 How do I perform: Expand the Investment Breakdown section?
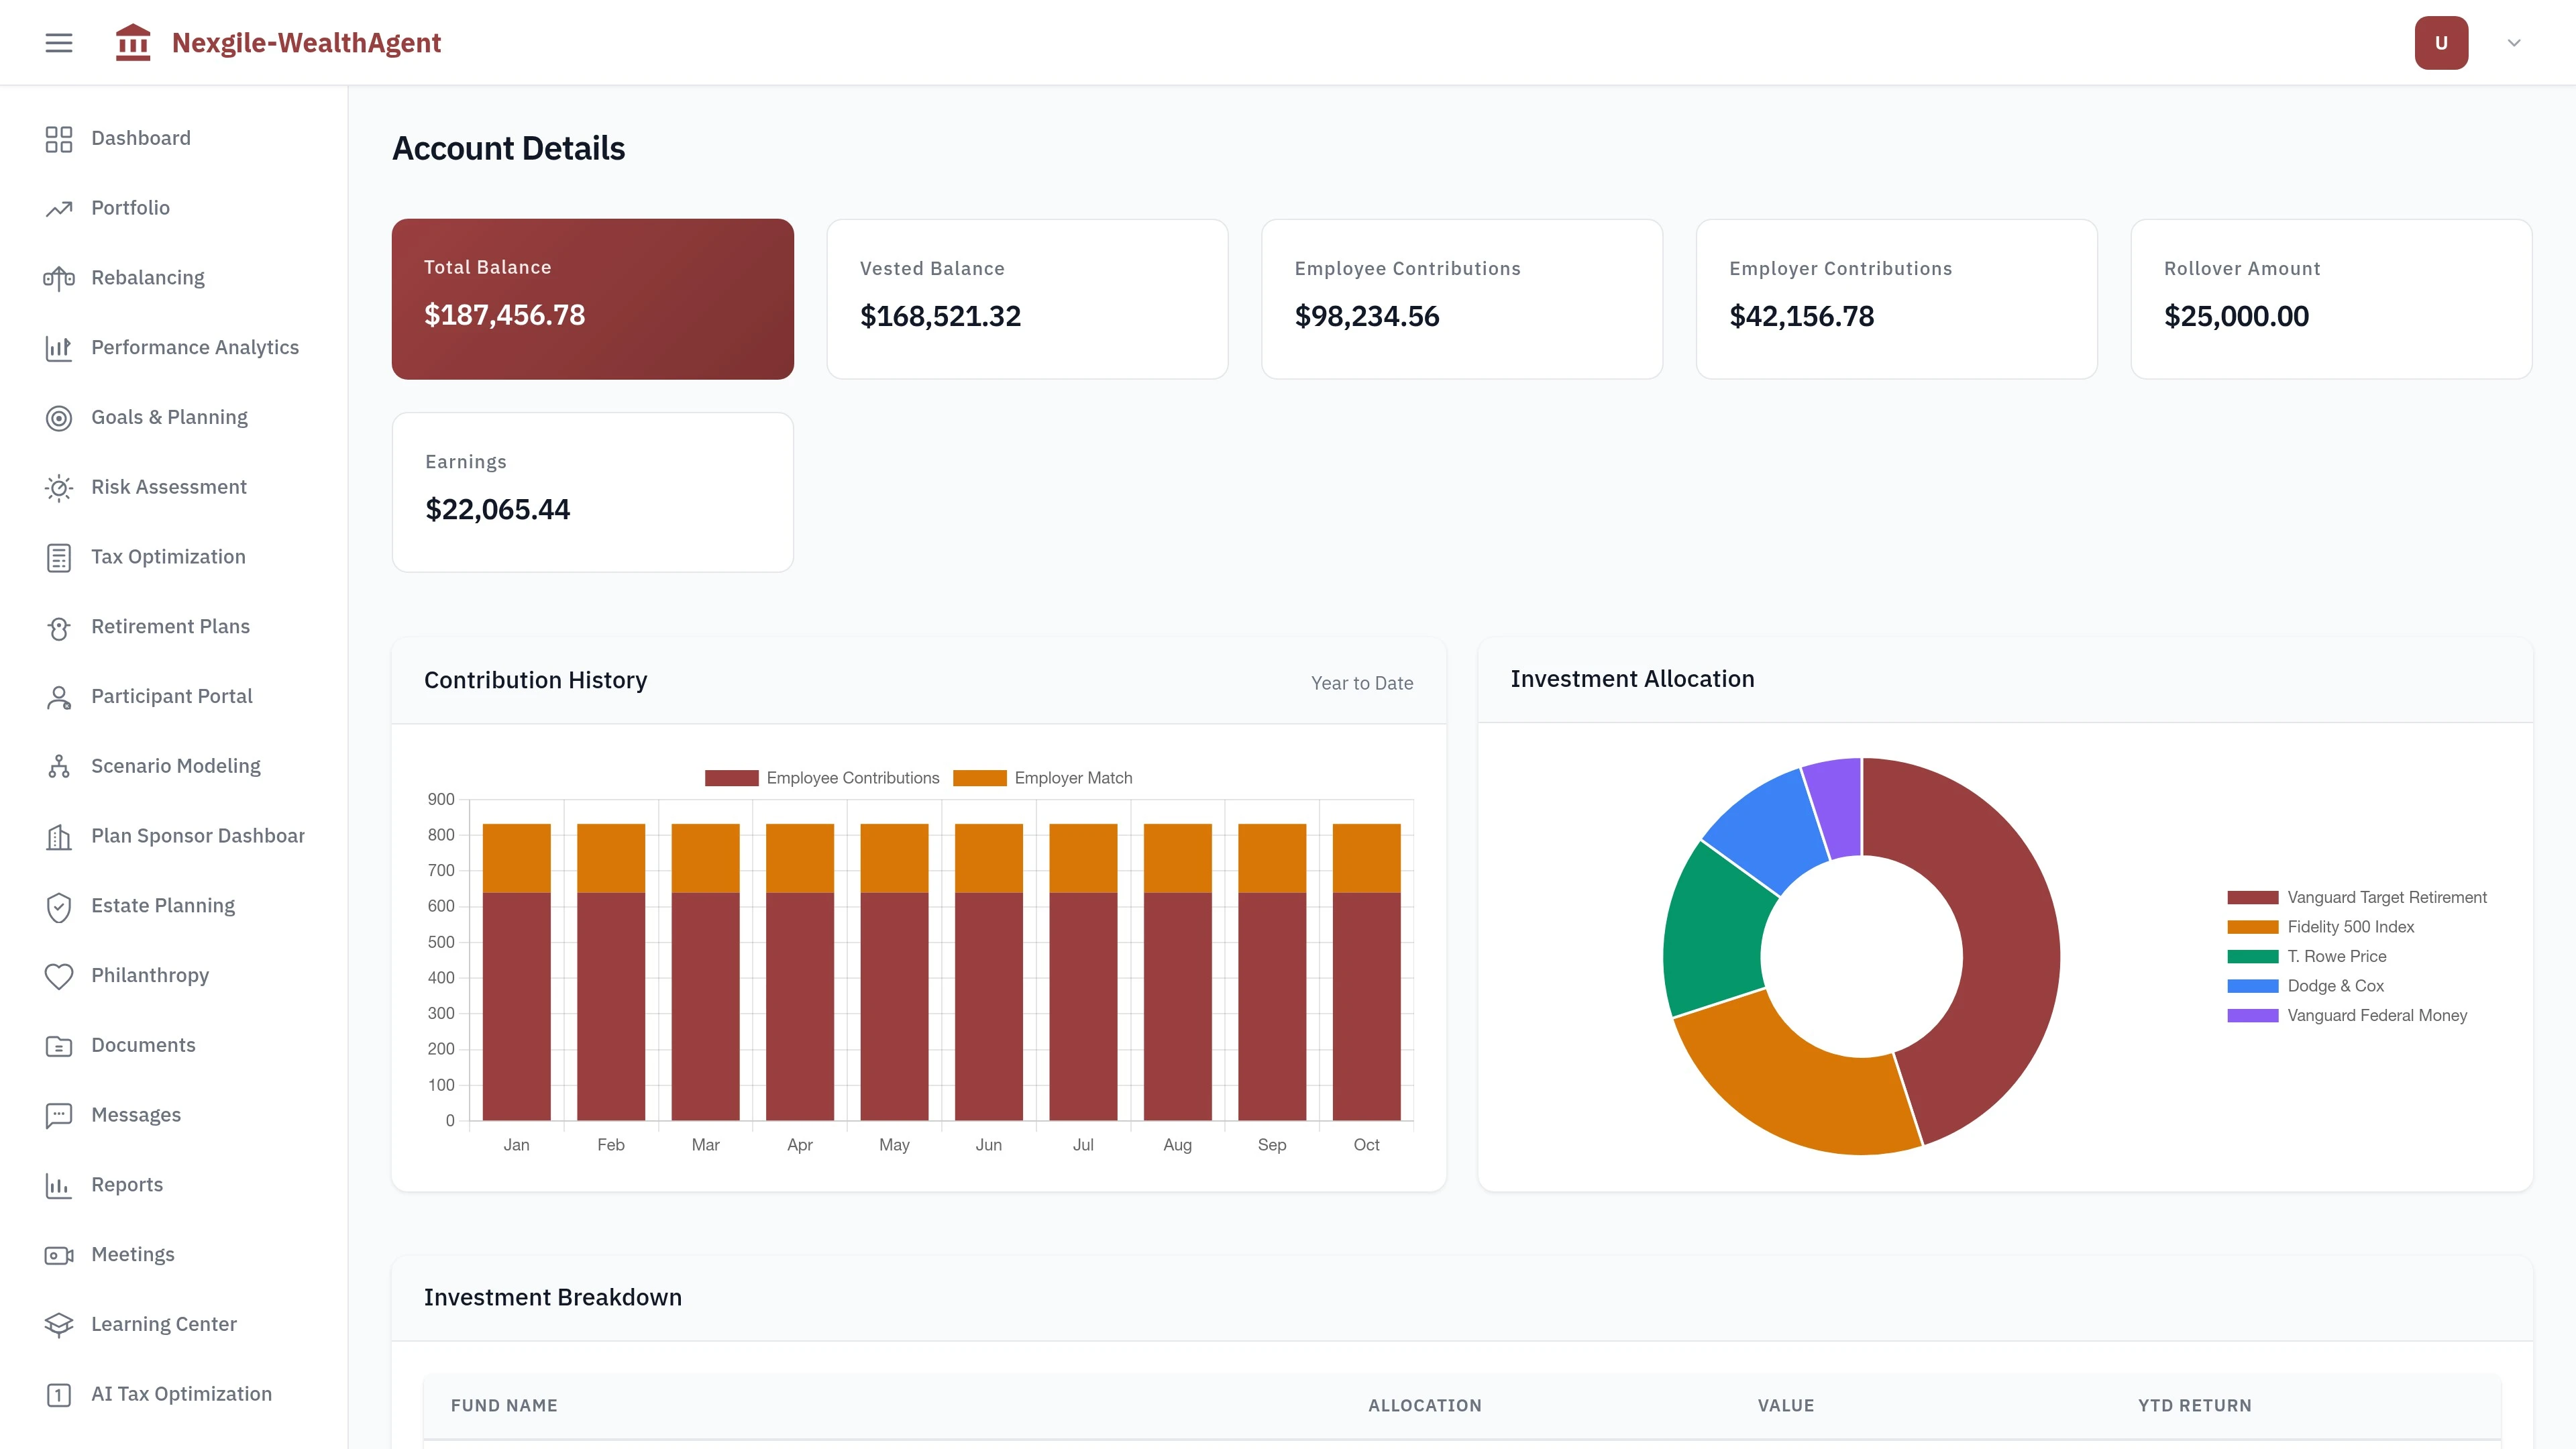[x=552, y=1297]
